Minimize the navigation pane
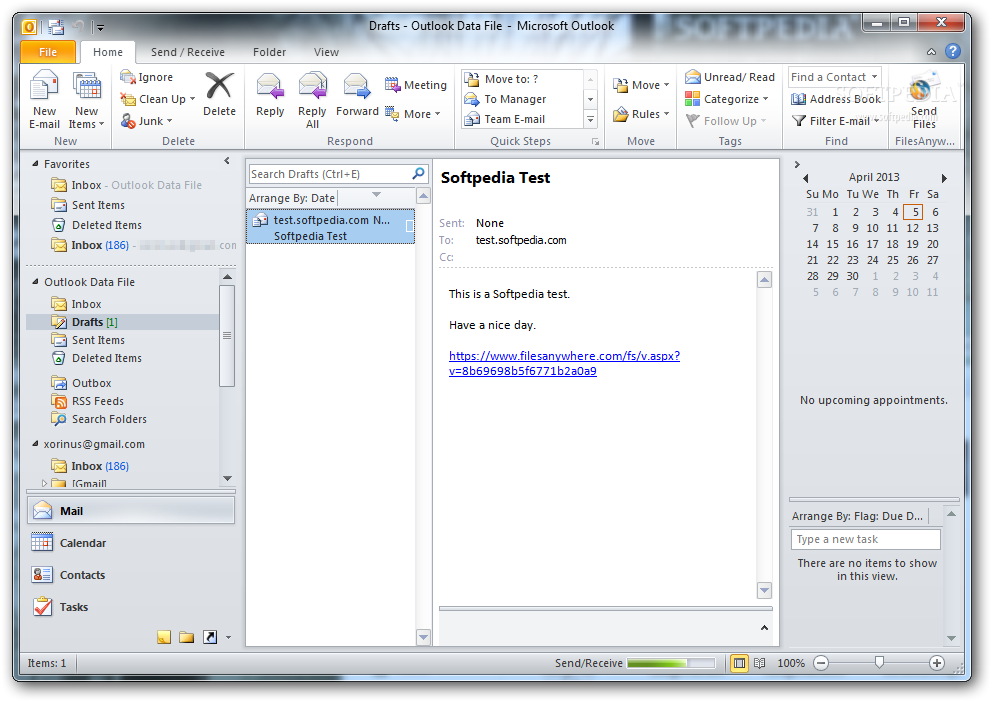 click(227, 161)
